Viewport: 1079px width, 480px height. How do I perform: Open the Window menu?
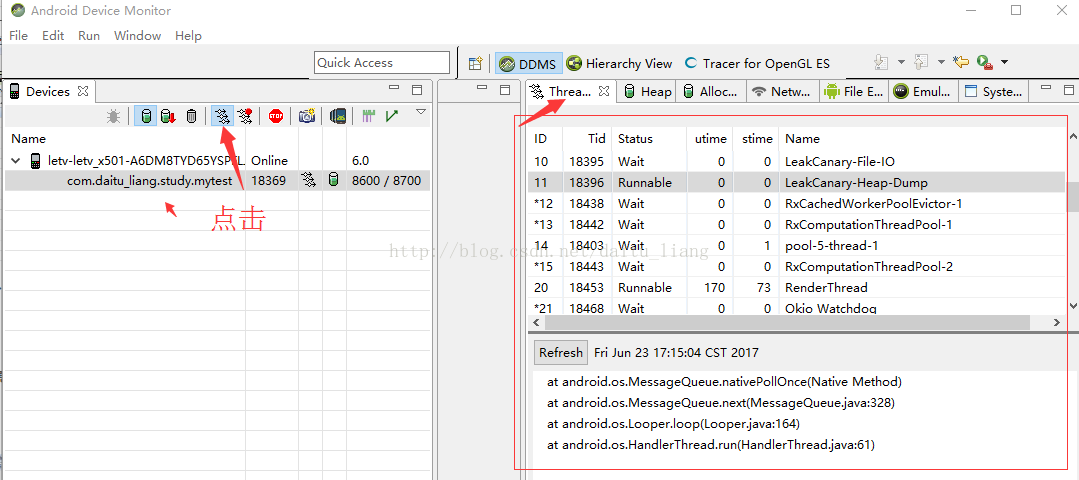138,36
